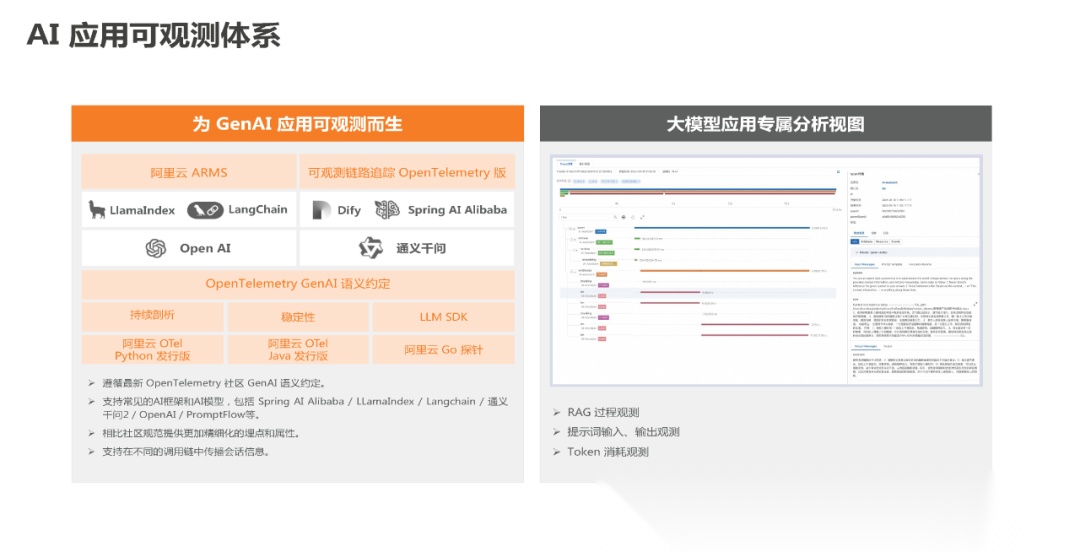Click the LangChain parrot-and-chain logo
Image resolution: width=1080 pixels, height=552 pixels.
pyautogui.click(x=205, y=209)
